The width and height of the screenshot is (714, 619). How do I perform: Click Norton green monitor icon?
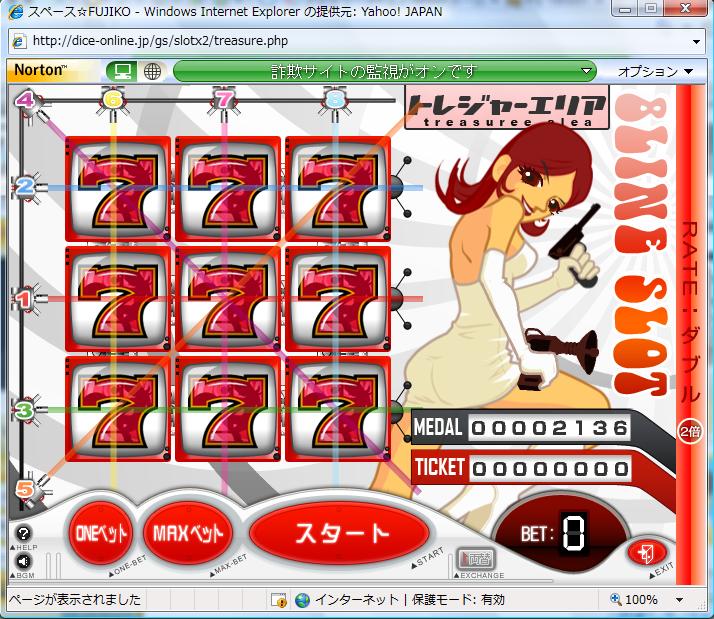(123, 72)
